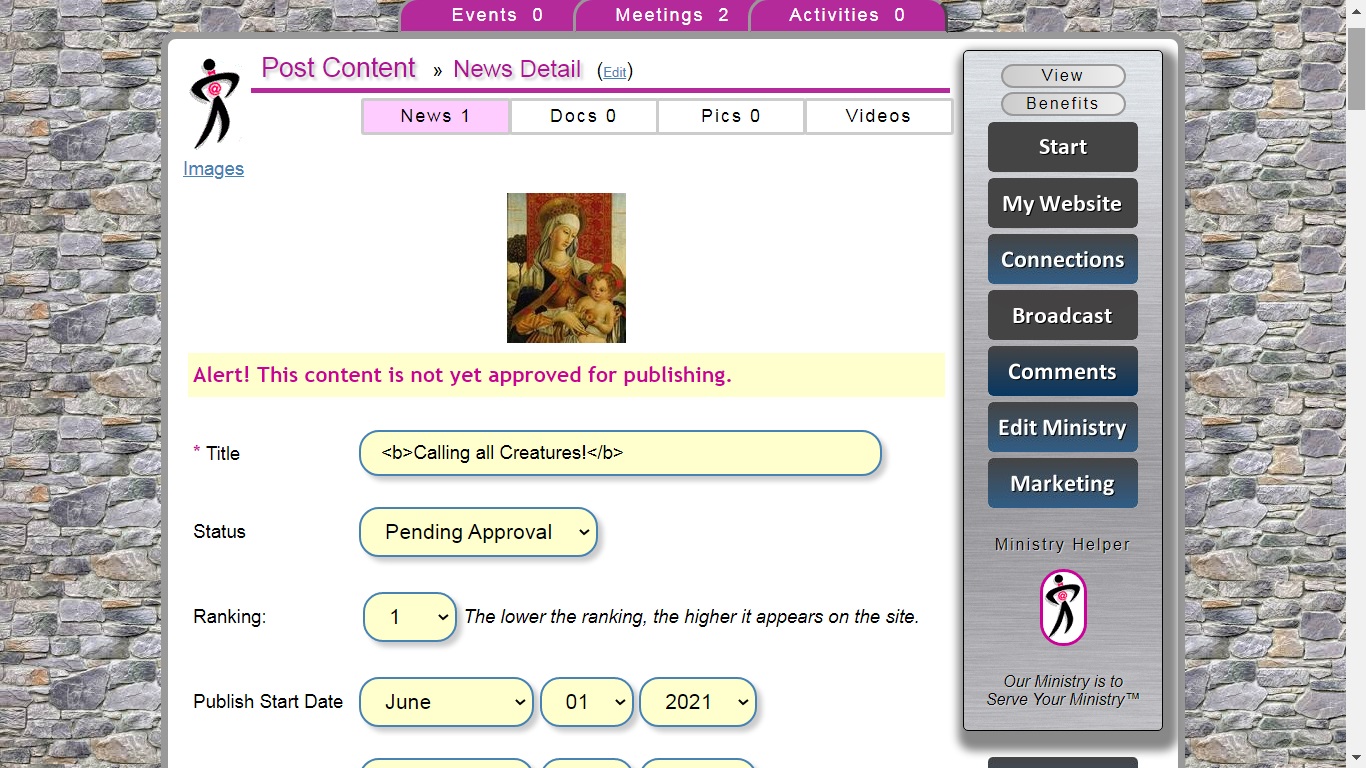The width and height of the screenshot is (1366, 768).
Task: Click the 'News Detail' heading text
Action: pos(517,69)
